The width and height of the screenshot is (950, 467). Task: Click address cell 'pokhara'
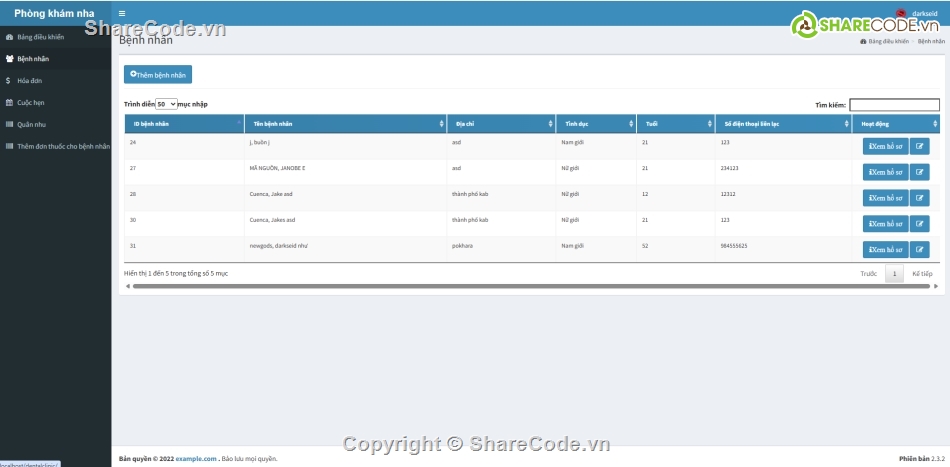pyautogui.click(x=462, y=246)
